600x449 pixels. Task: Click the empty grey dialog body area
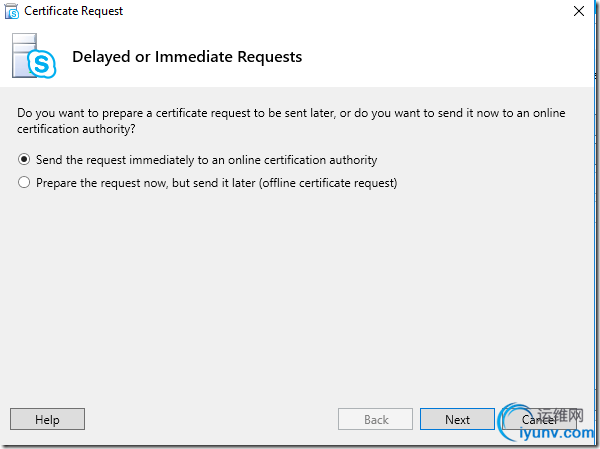tap(300, 290)
